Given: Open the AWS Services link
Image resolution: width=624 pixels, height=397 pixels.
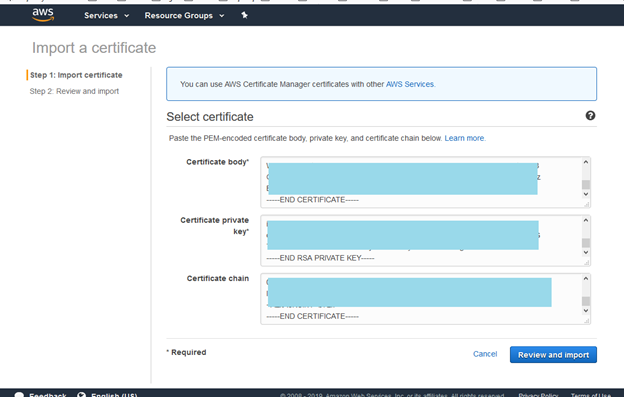Looking at the screenshot, I should point(410,84).
